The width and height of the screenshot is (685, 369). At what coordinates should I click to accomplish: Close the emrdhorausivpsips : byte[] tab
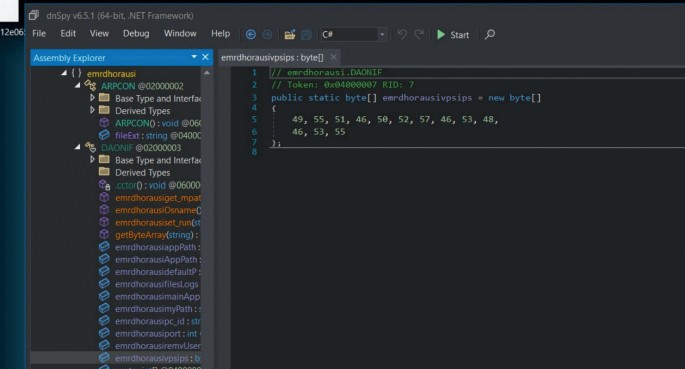pos(334,57)
